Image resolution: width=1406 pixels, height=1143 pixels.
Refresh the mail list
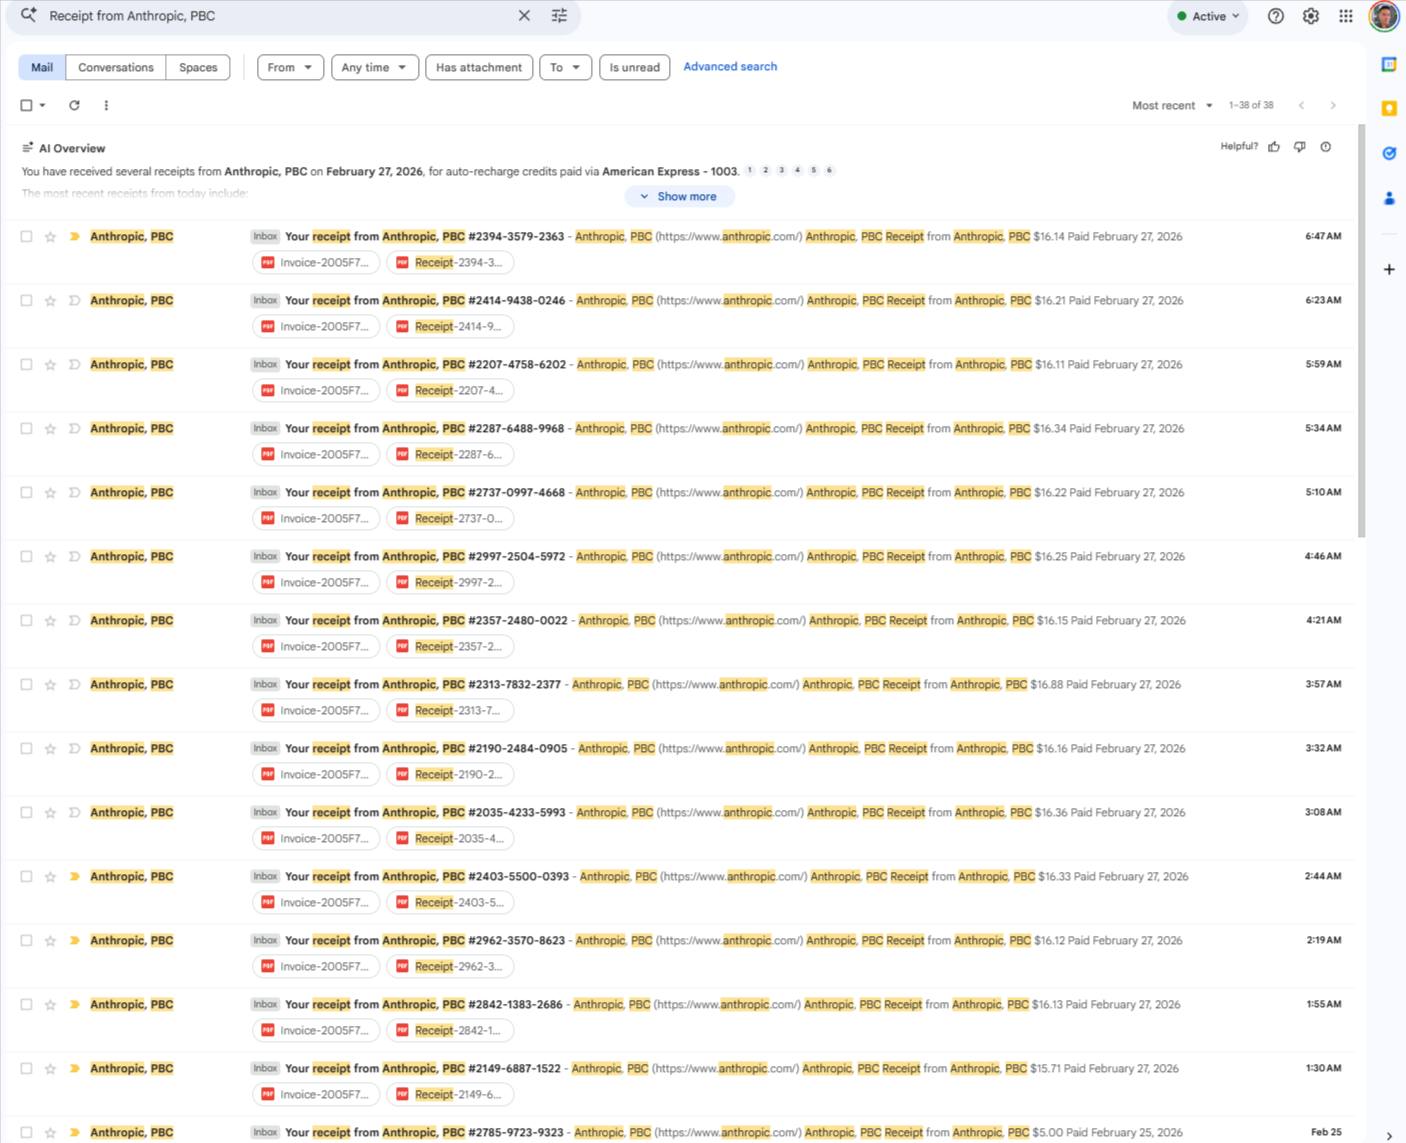click(x=74, y=105)
